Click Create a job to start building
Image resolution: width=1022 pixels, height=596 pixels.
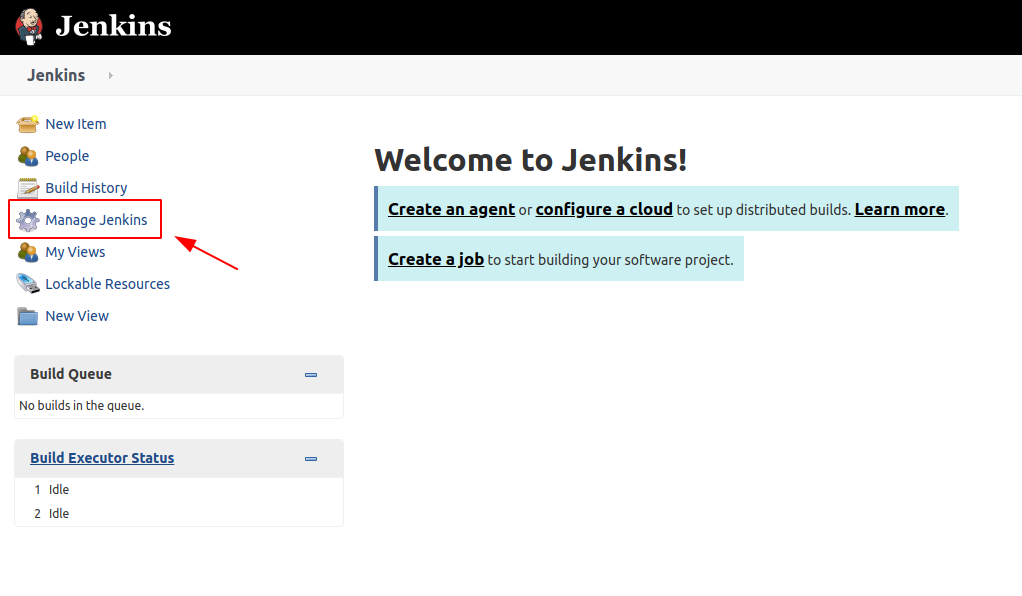coord(435,258)
